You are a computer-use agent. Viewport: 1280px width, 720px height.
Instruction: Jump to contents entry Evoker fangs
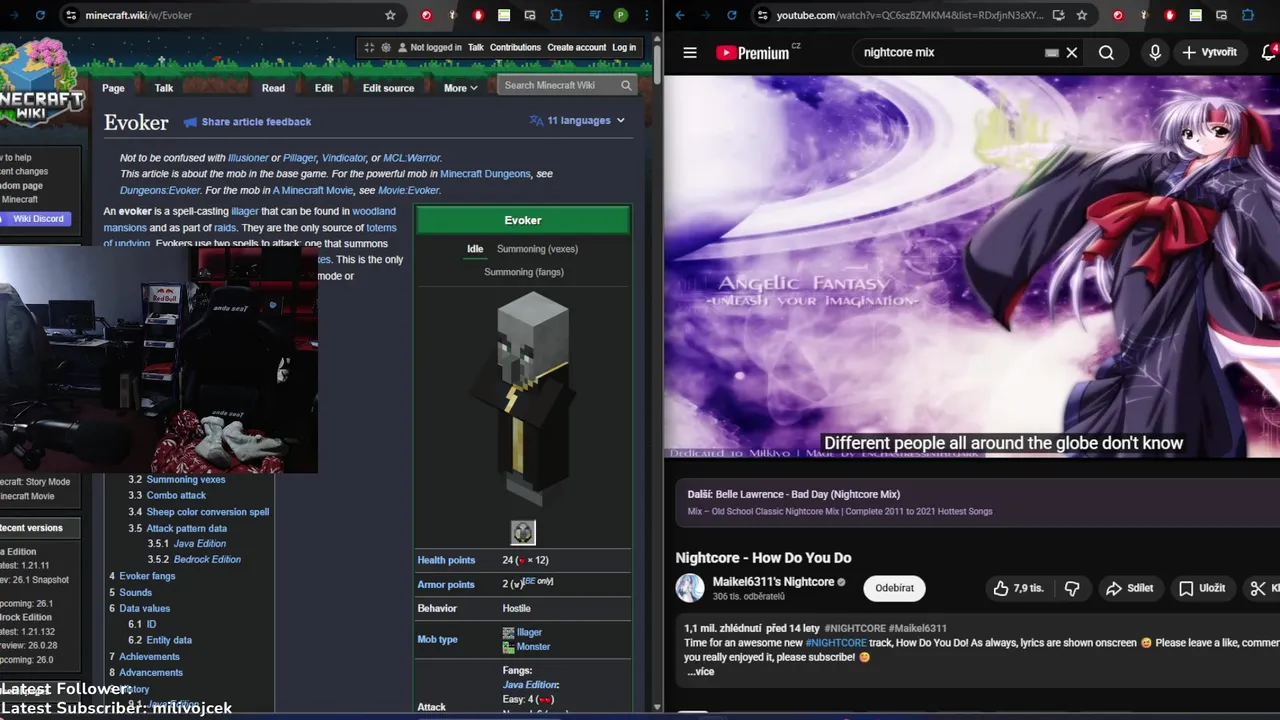click(x=147, y=576)
